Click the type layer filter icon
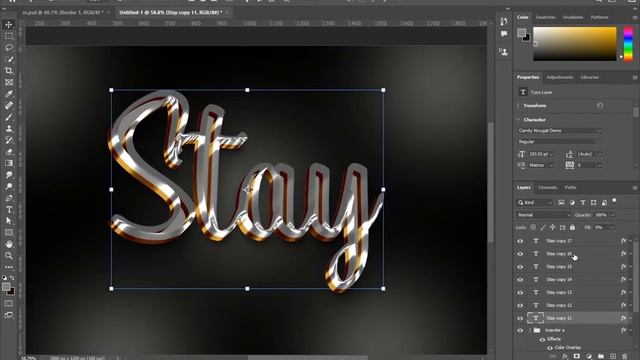The image size is (640, 360). [x=583, y=202]
